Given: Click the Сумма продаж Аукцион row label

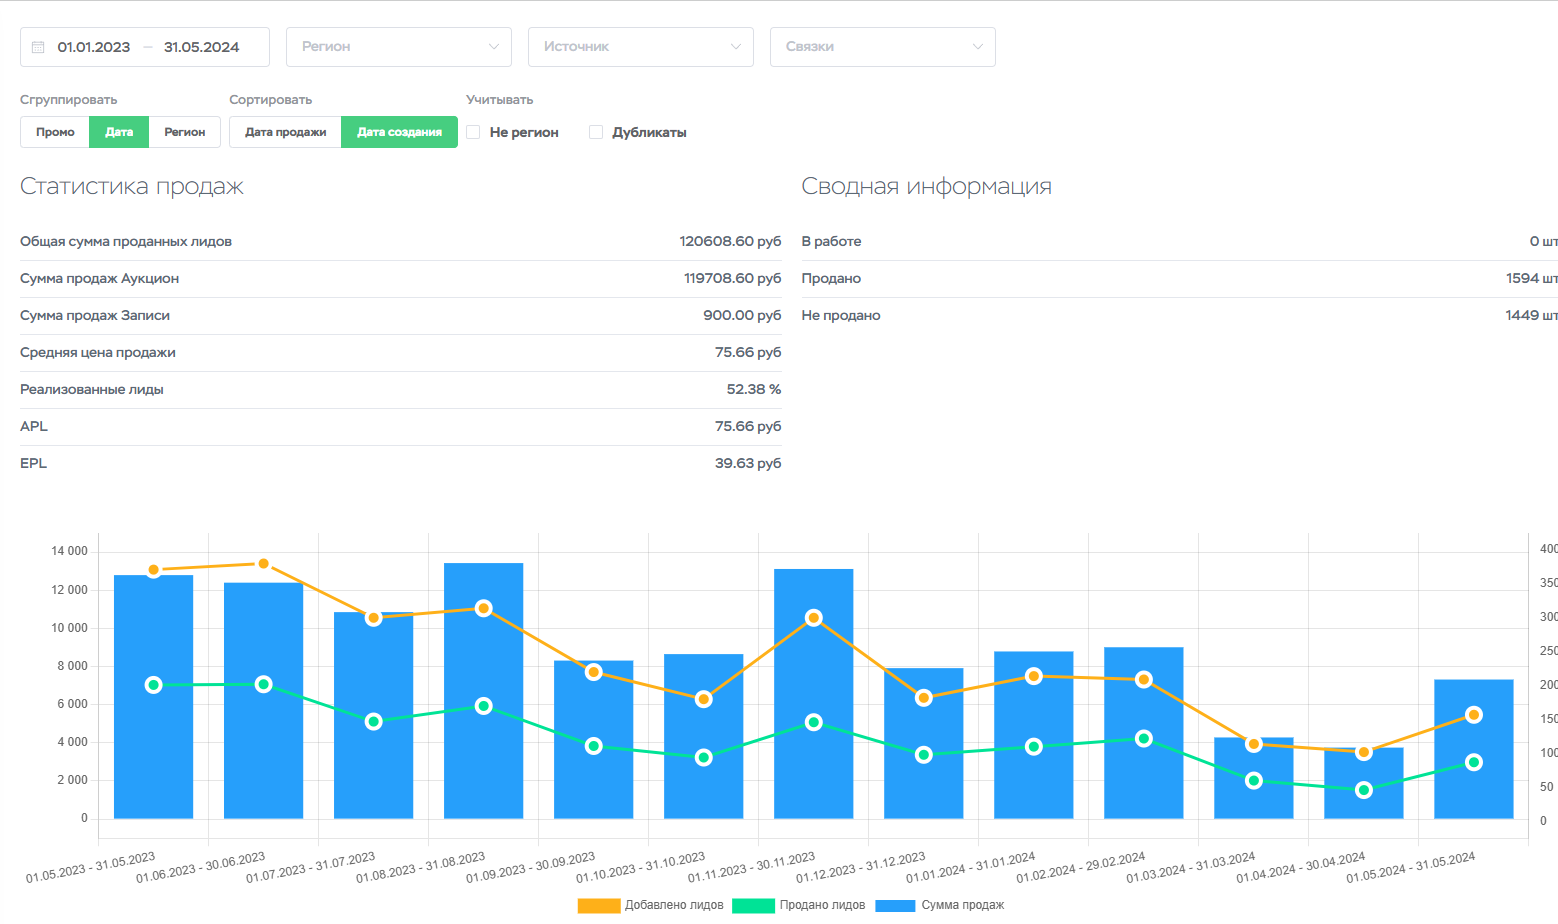Looking at the screenshot, I should click(99, 278).
